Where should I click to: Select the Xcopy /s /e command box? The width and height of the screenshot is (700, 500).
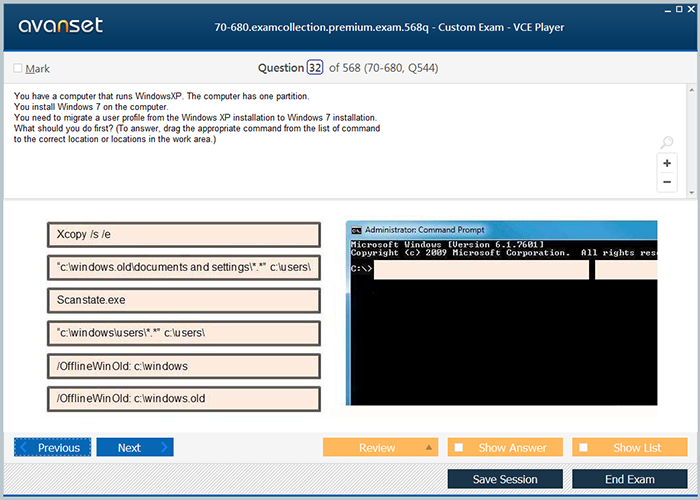click(x=184, y=235)
